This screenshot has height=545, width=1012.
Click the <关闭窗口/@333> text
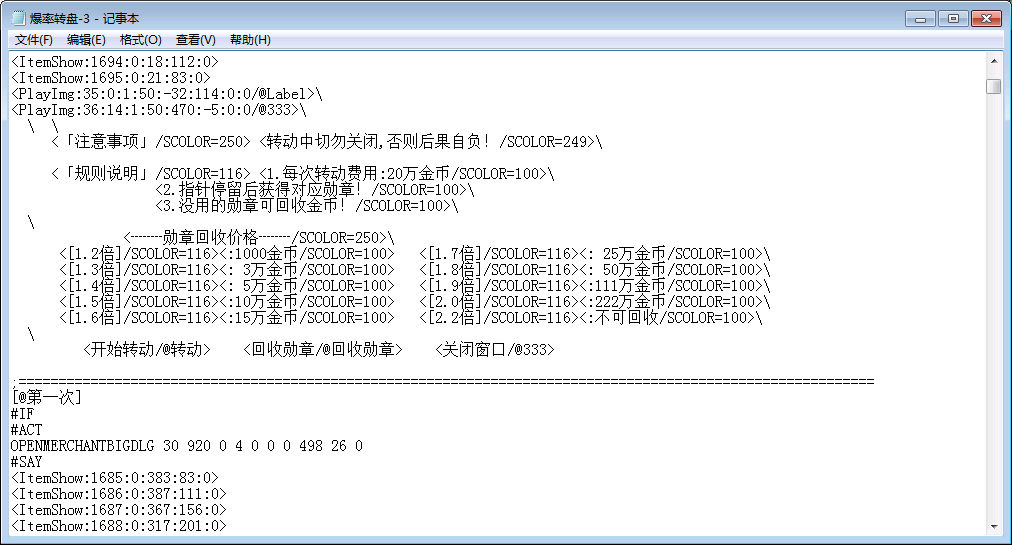494,350
